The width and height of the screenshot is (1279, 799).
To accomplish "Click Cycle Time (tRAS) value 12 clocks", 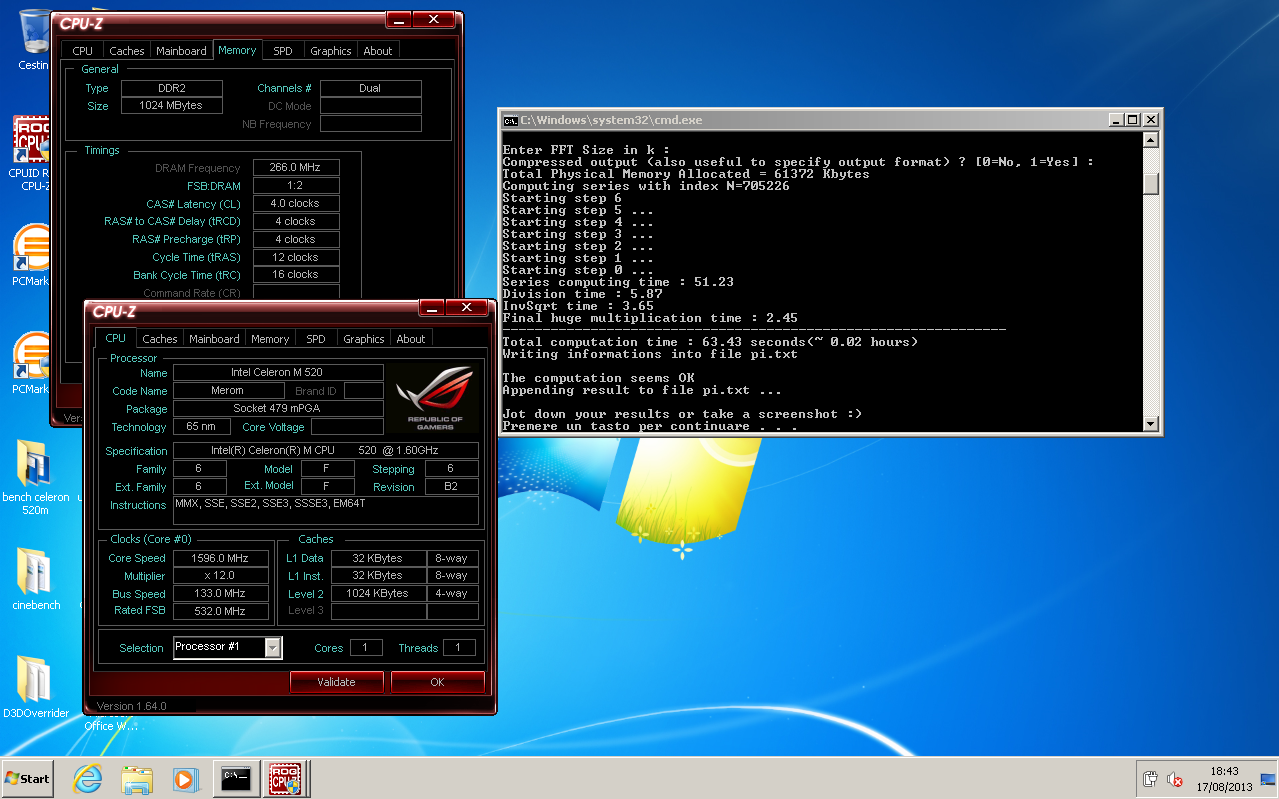I will (296, 257).
